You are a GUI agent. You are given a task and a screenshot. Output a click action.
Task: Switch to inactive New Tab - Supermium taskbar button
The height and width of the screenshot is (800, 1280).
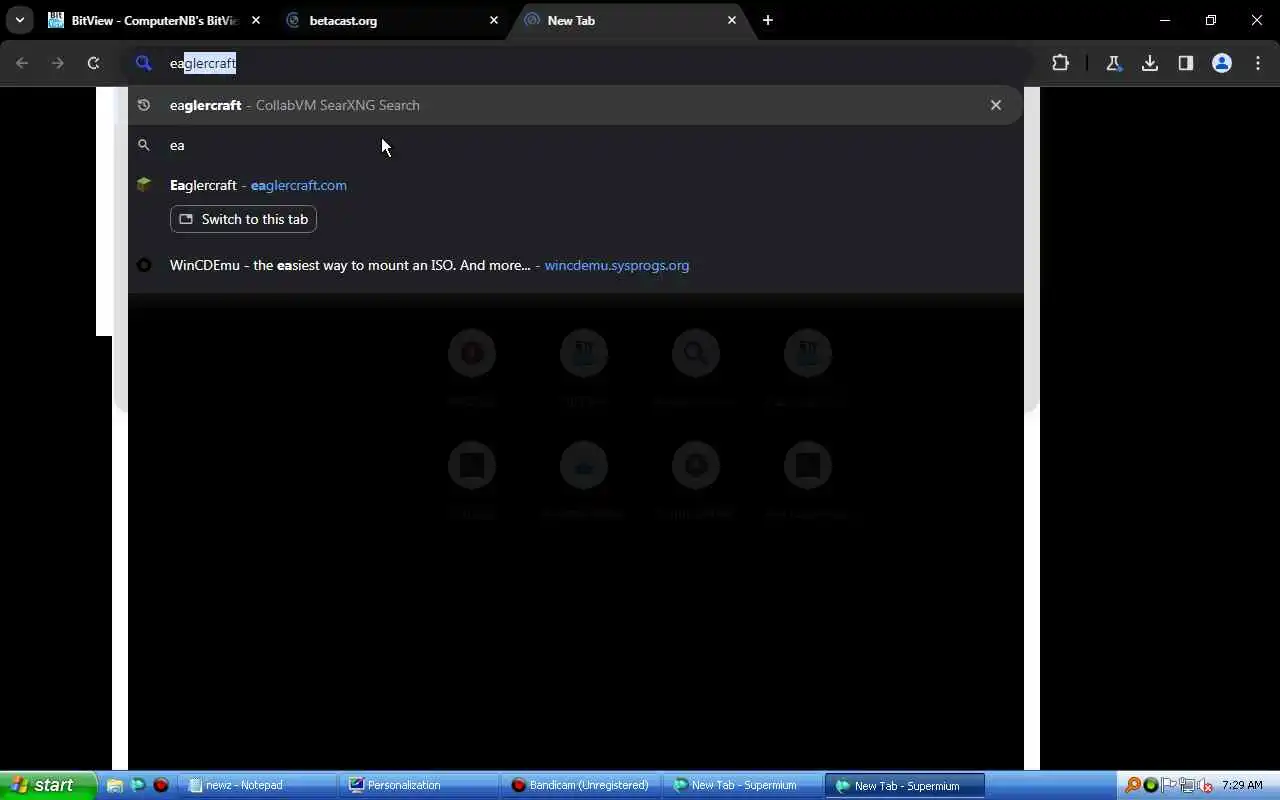(x=744, y=785)
